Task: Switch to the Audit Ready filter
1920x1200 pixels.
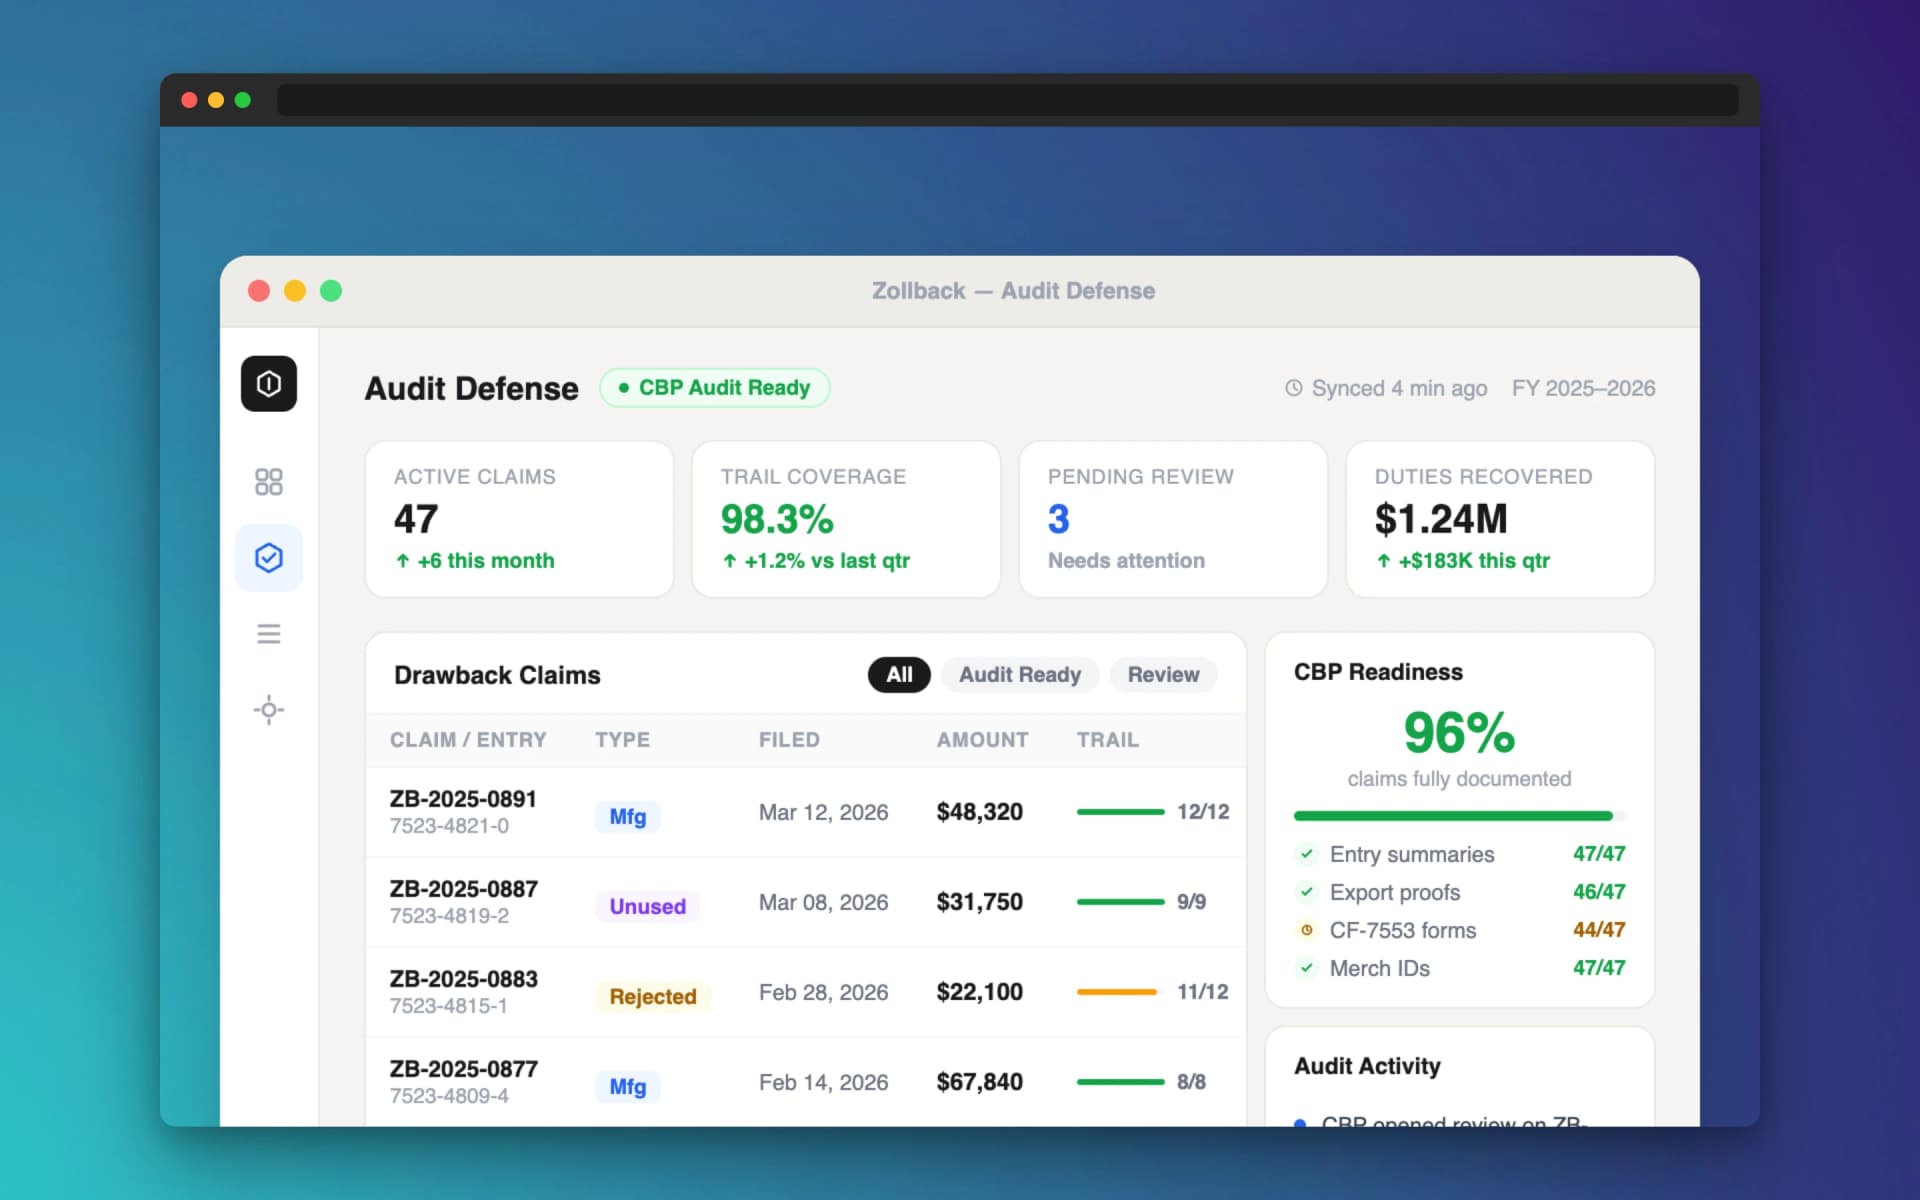Action: 1019,675
